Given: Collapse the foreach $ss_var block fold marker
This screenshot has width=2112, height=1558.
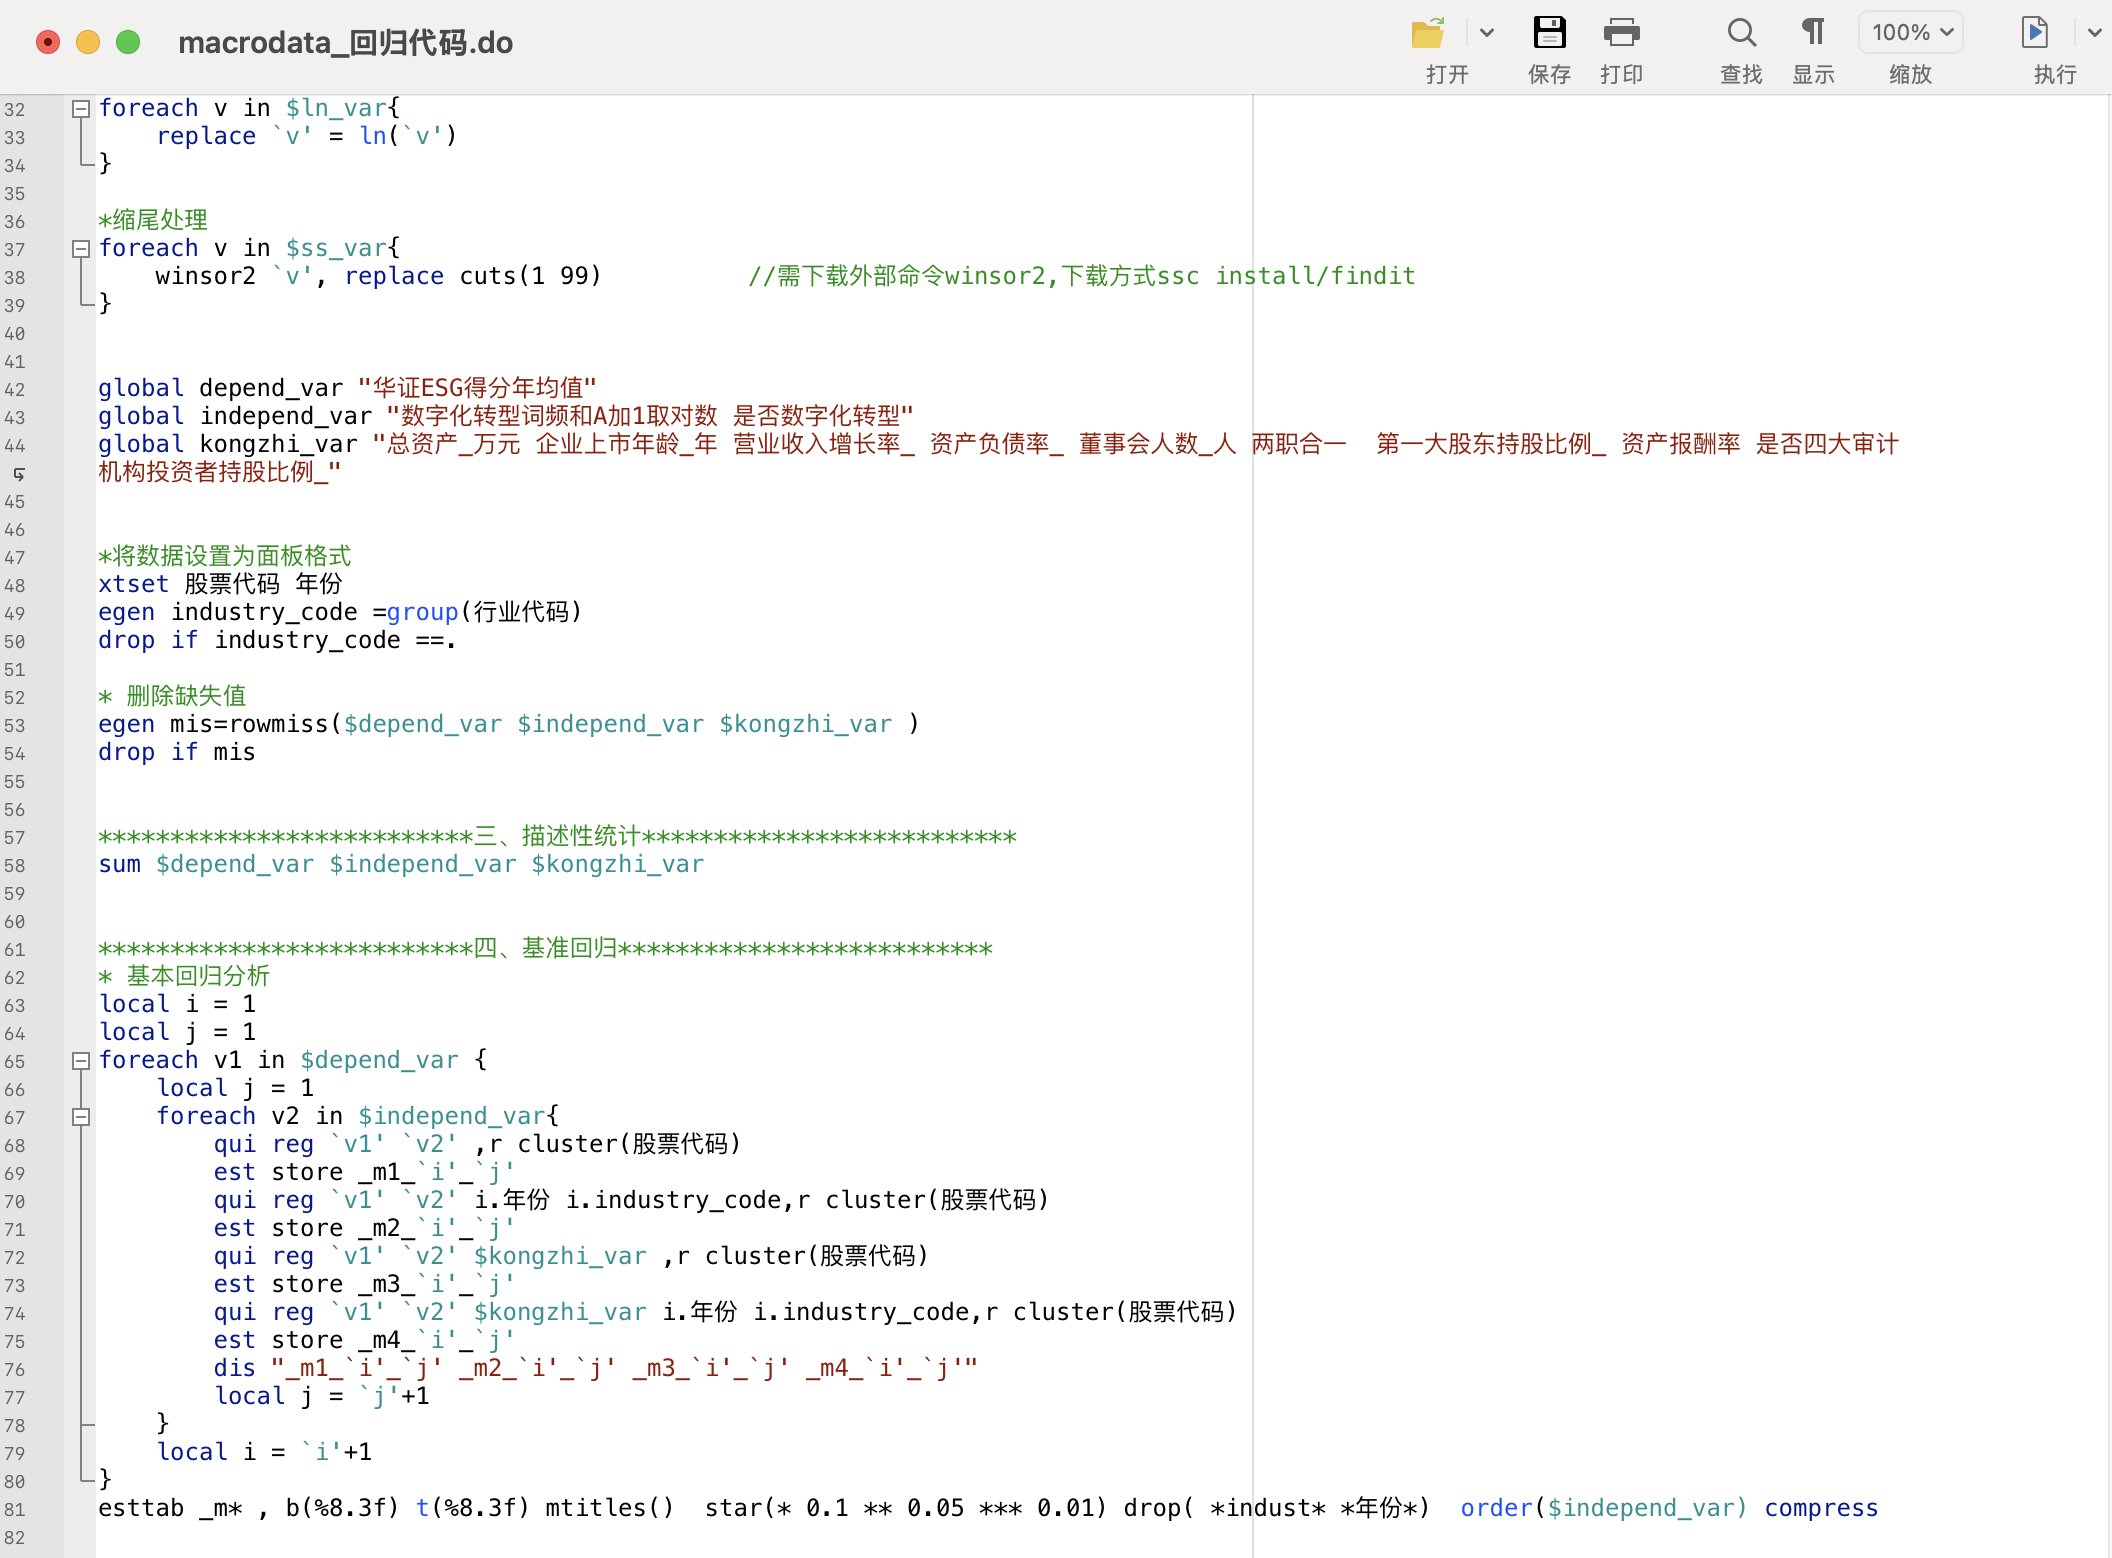Looking at the screenshot, I should click(x=81, y=248).
